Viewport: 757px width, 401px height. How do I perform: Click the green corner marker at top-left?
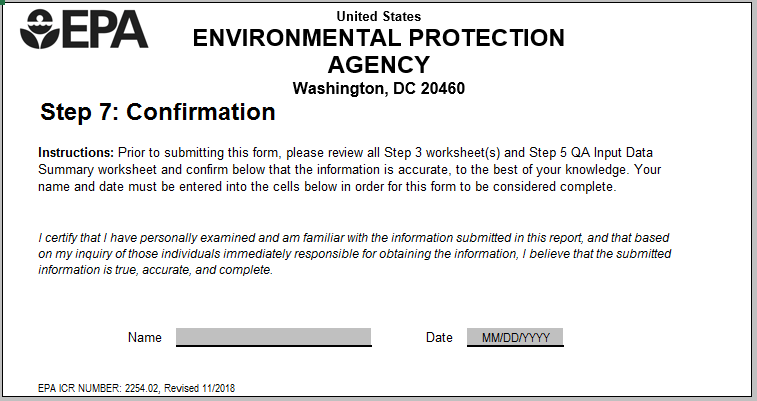(x=3, y=3)
